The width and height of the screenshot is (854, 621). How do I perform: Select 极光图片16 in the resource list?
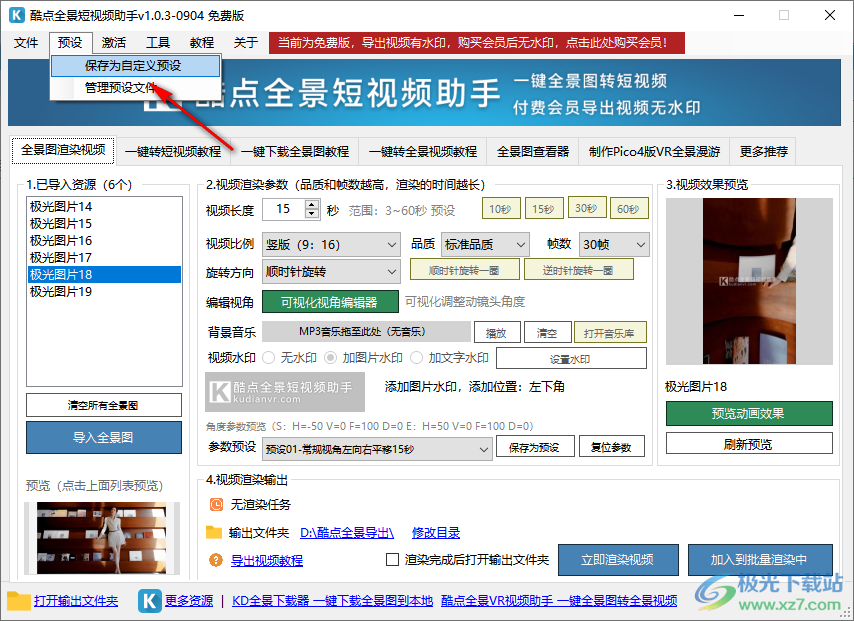(61, 240)
